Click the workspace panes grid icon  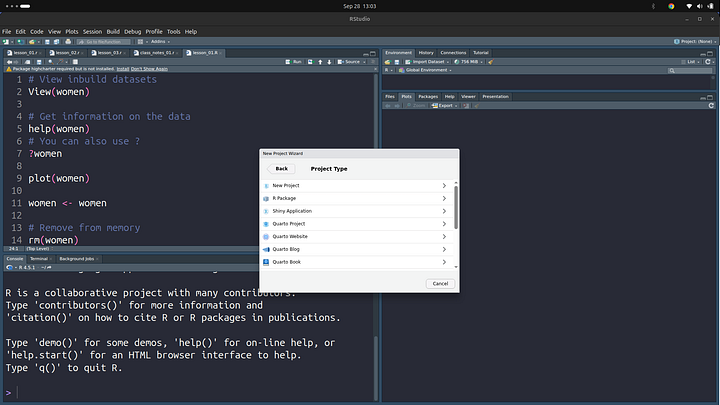tap(140, 42)
